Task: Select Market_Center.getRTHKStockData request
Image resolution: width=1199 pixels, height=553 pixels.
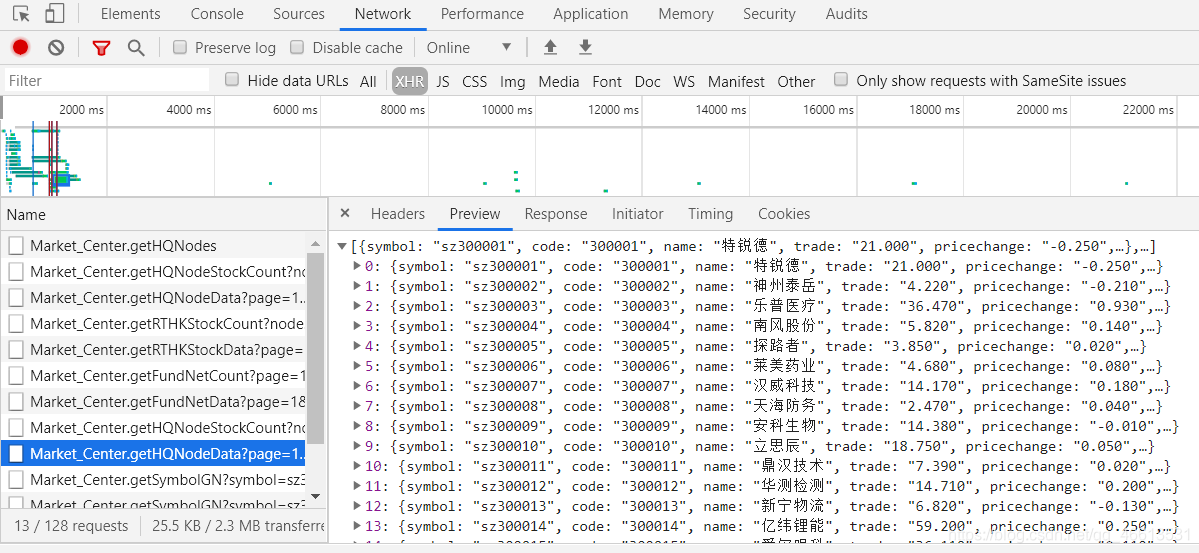Action: [x=153, y=350]
